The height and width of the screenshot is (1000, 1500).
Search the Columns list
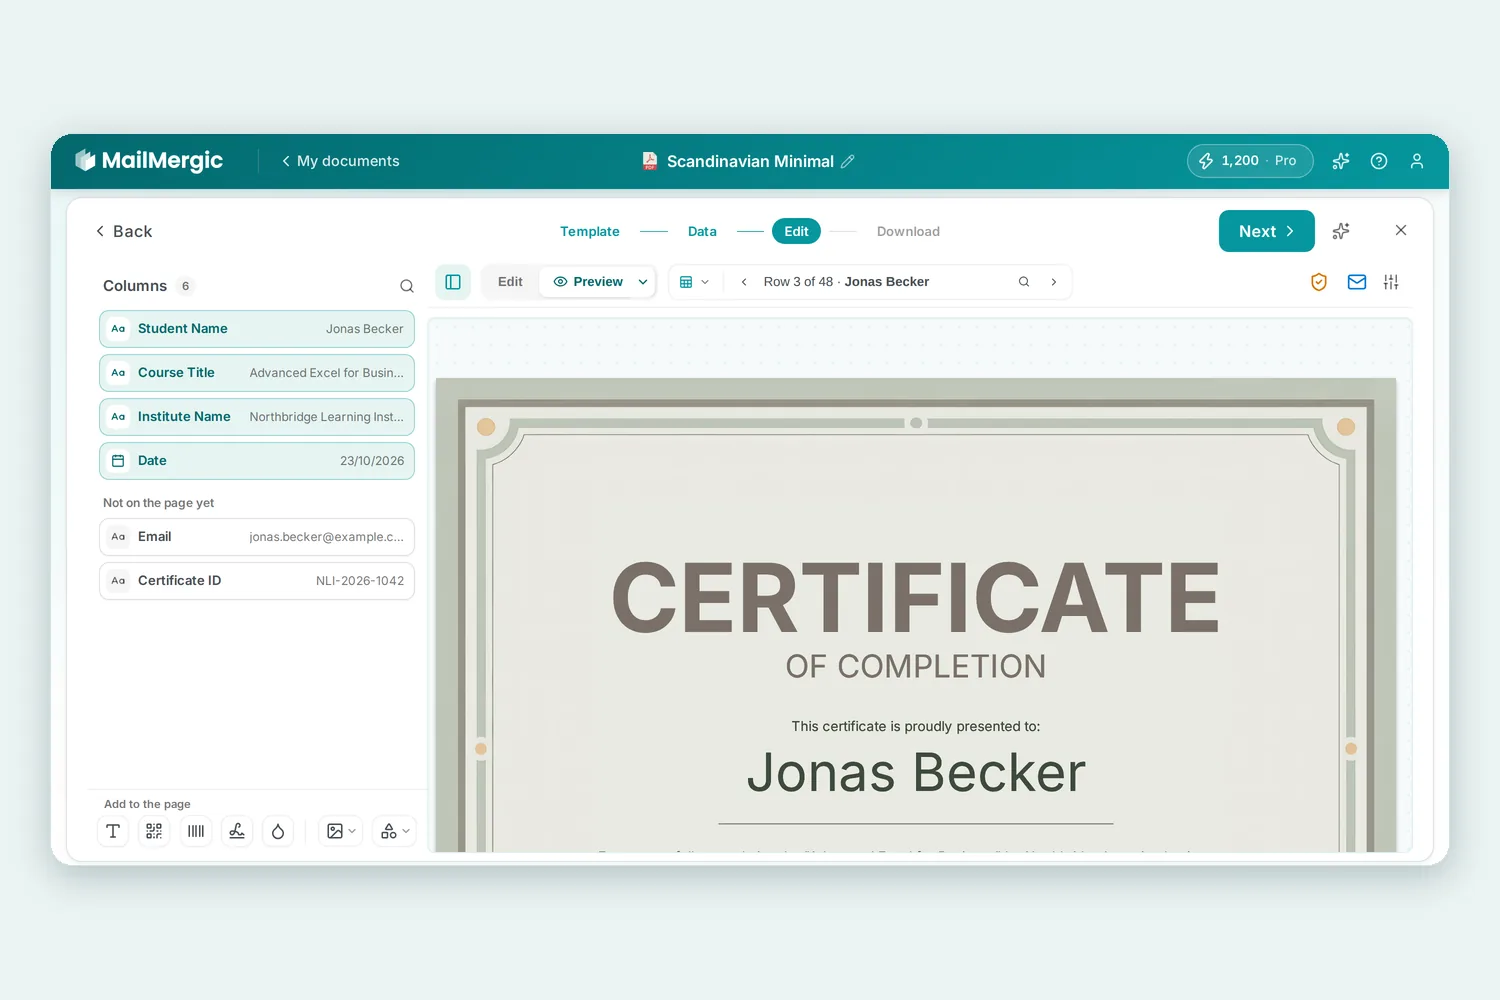pyautogui.click(x=407, y=286)
